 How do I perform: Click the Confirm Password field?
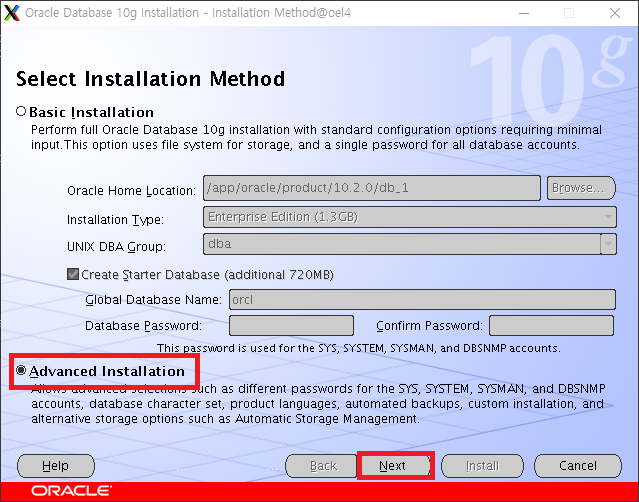coord(551,326)
